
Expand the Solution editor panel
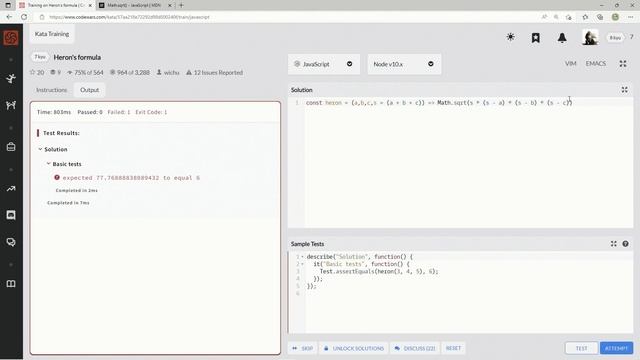click(x=624, y=90)
